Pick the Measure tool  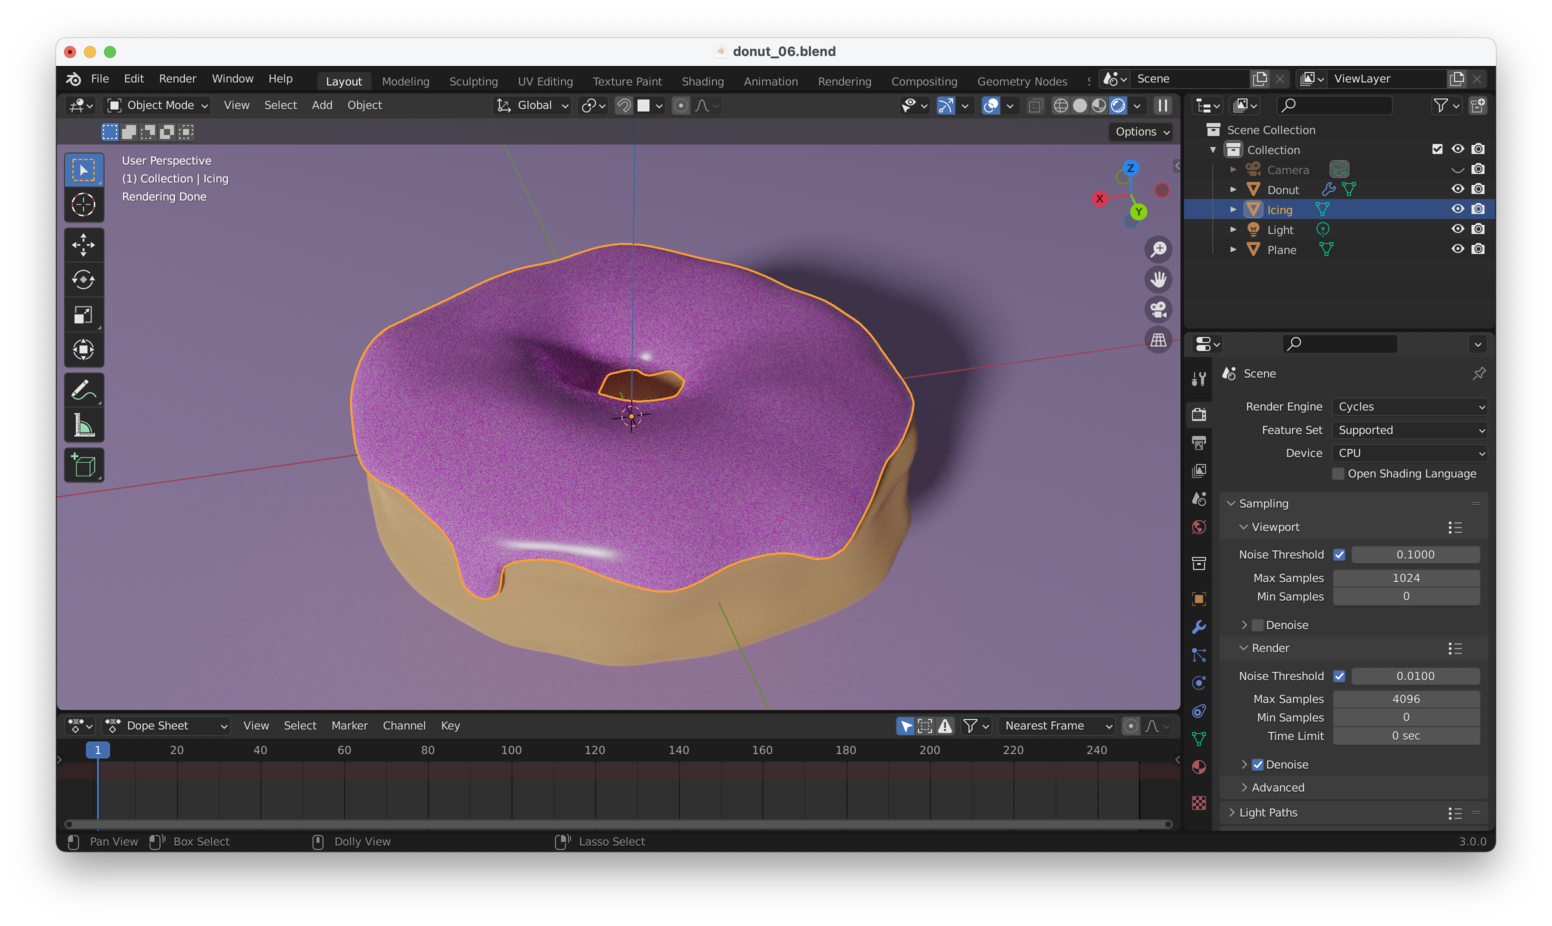83,423
